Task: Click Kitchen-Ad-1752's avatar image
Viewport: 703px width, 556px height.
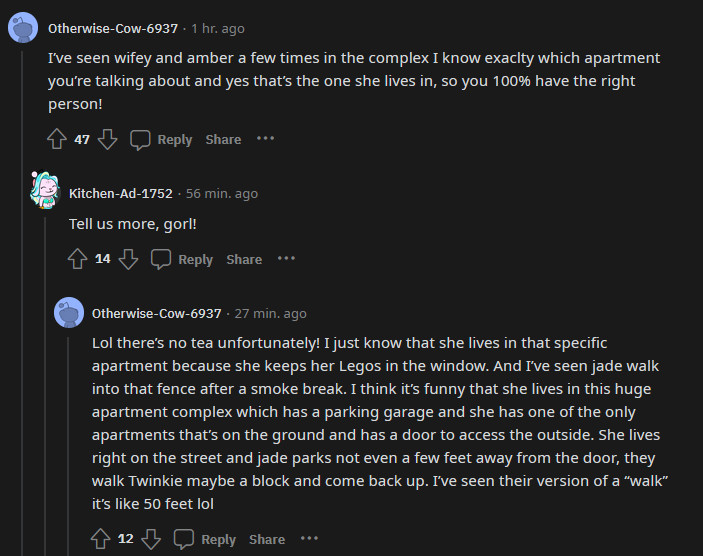Action: click(x=45, y=190)
